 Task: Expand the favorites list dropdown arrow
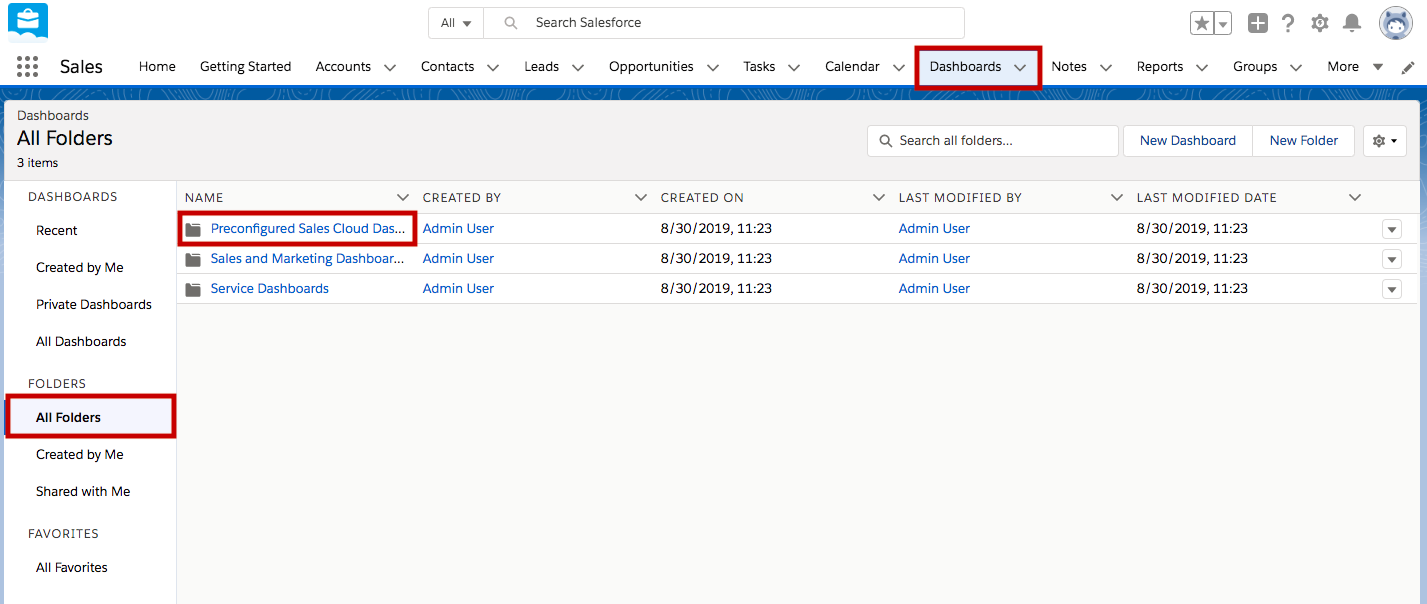tap(1223, 23)
